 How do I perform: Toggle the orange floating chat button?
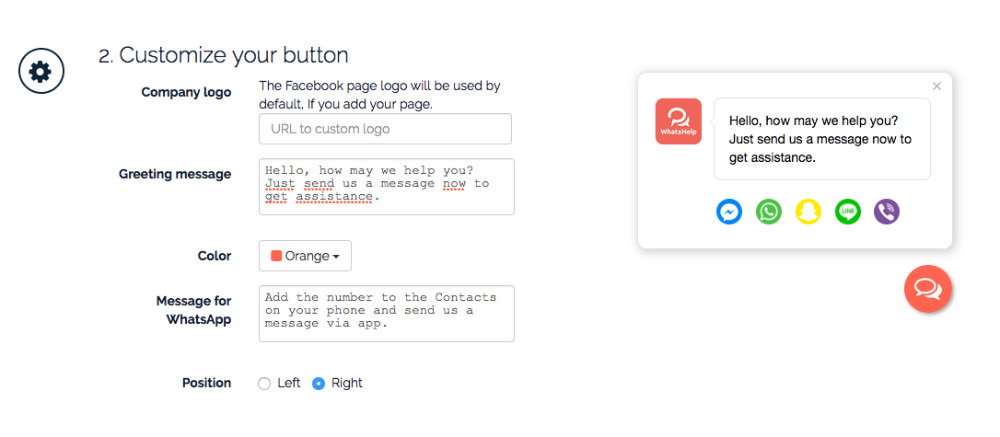tap(927, 289)
